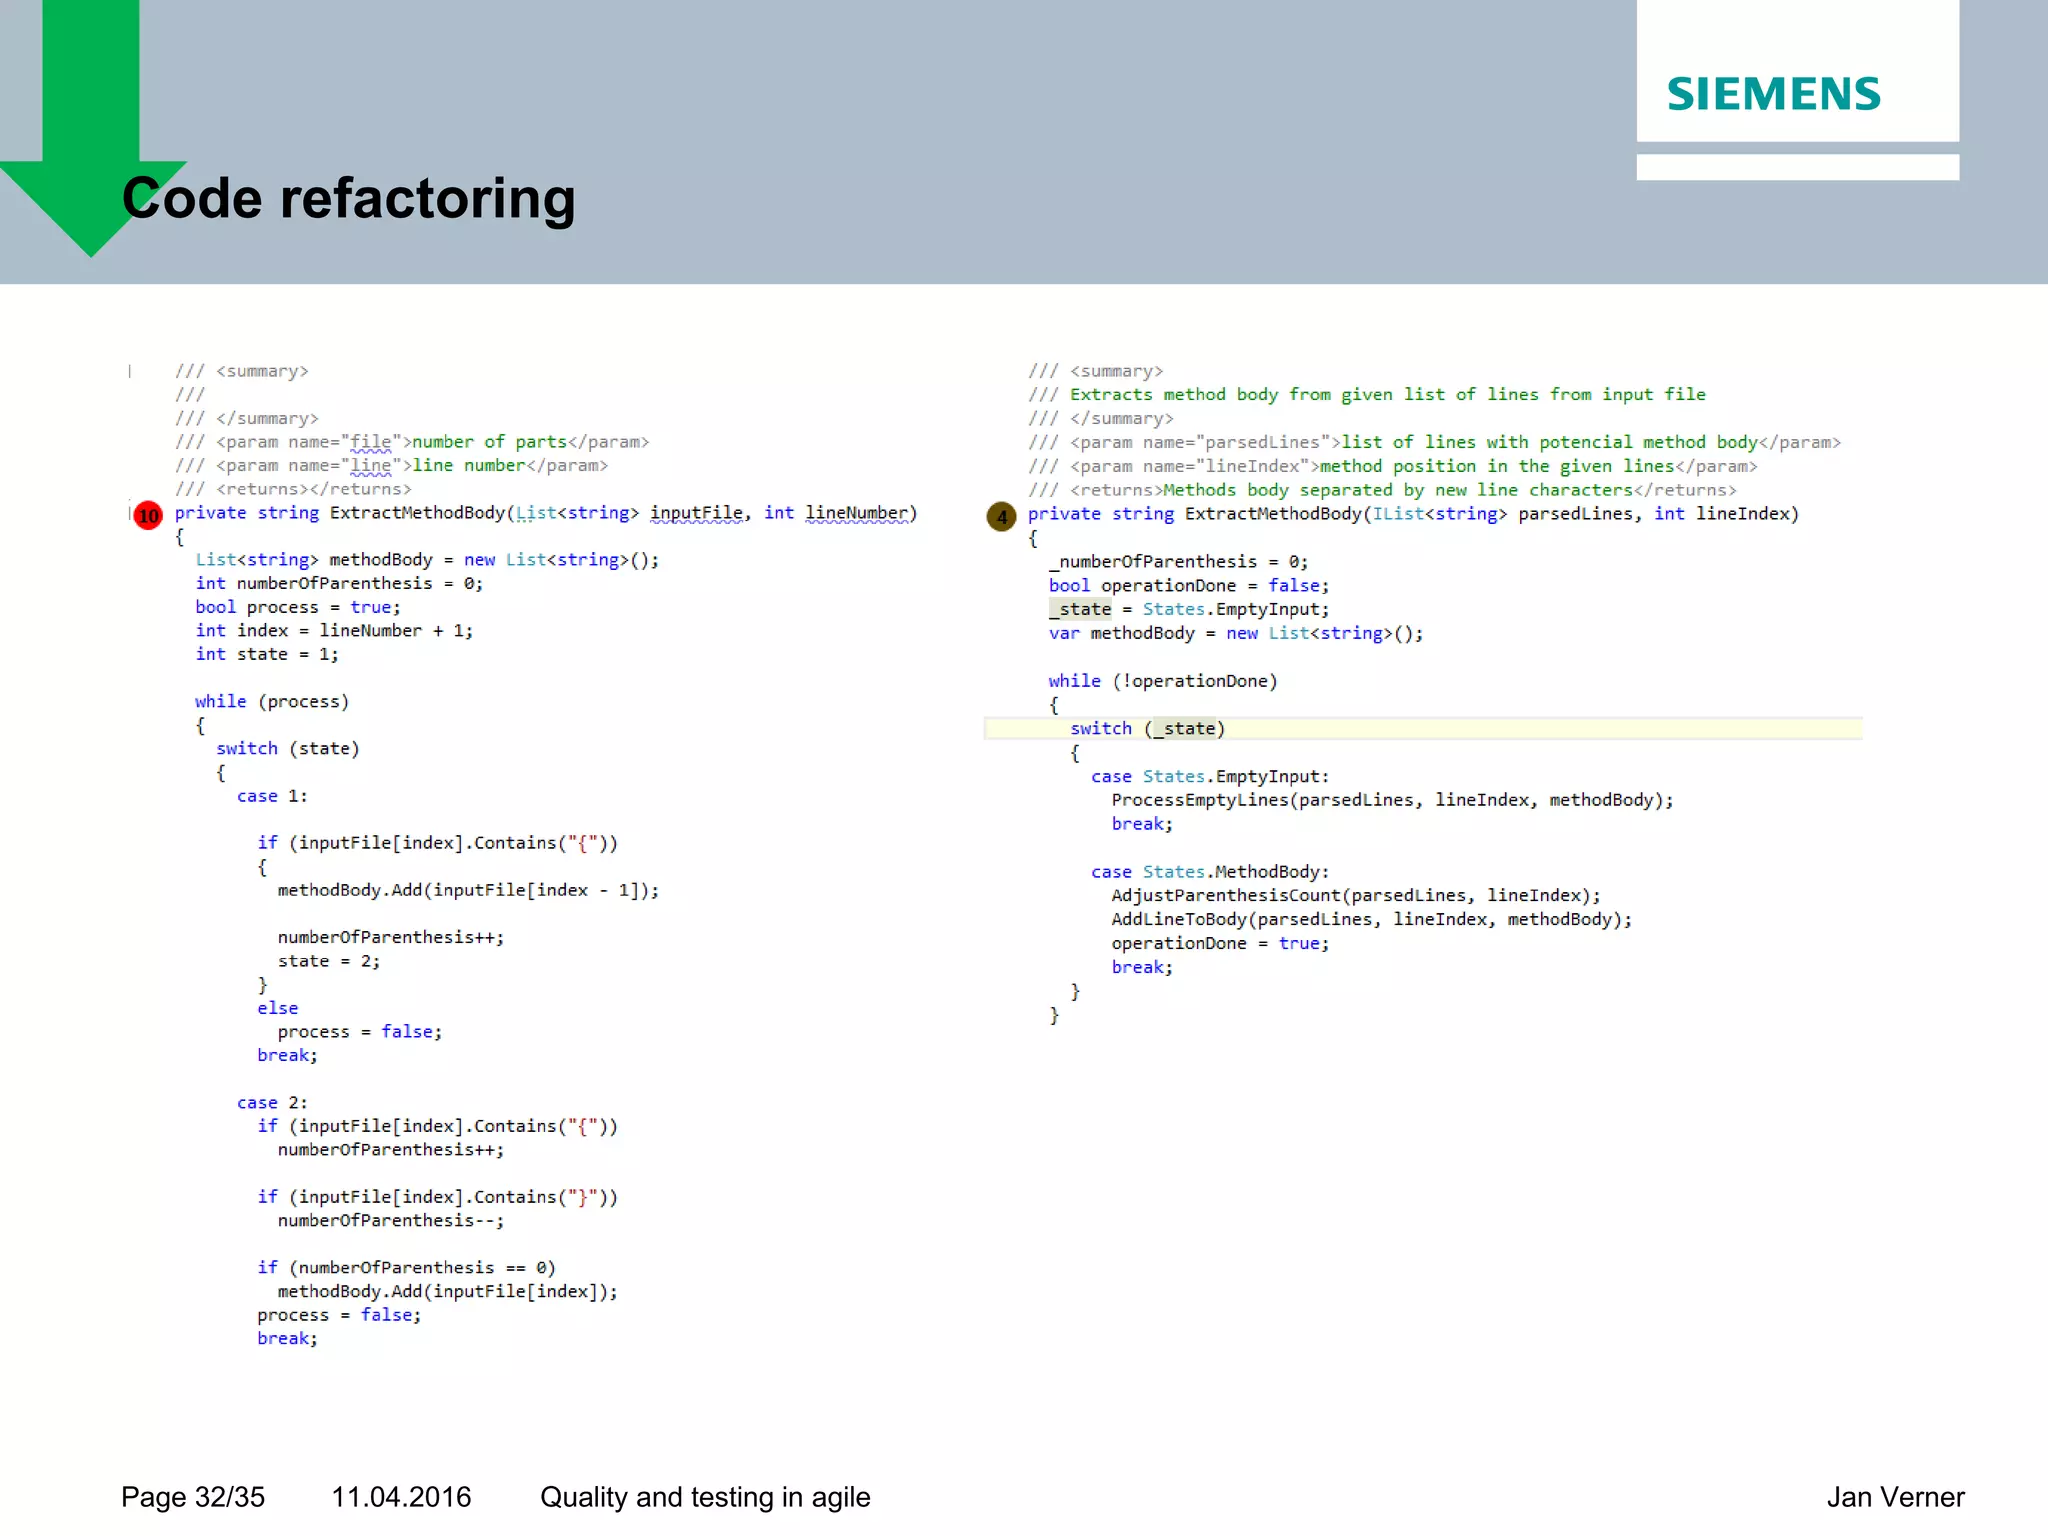Click author name 'Jan Verner'
2048x1536 pixels.
1895,1497
